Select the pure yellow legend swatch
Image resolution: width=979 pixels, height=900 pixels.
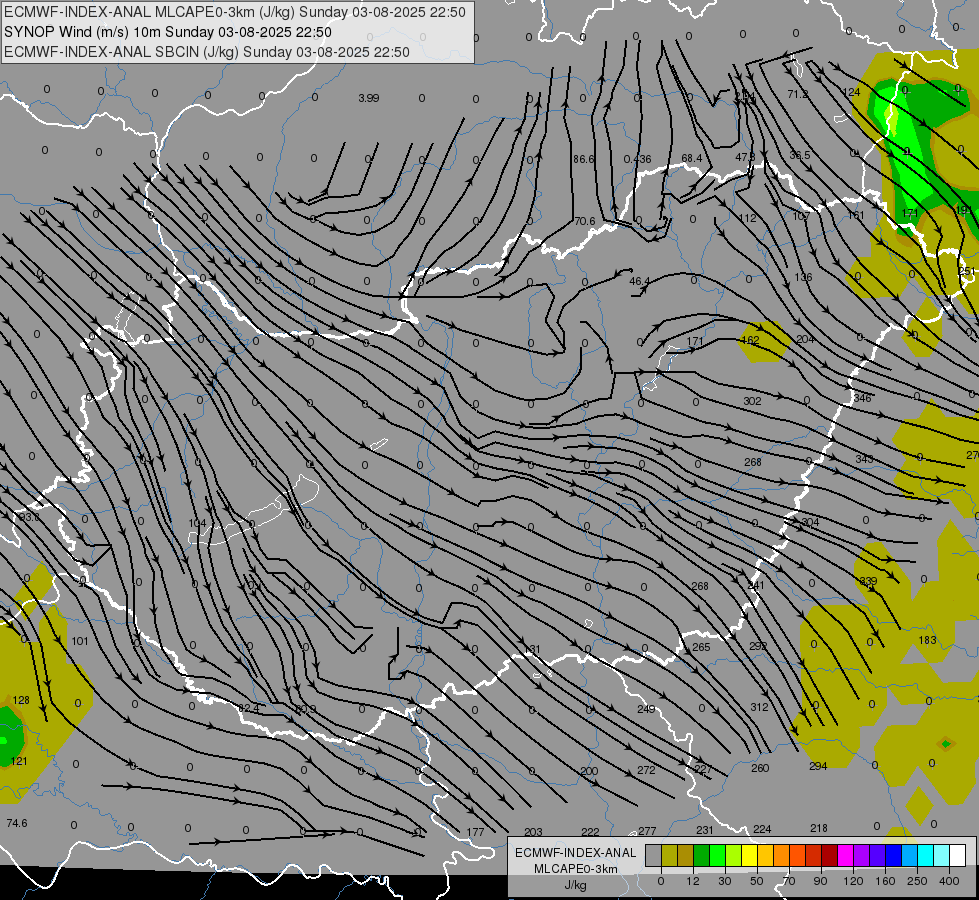click(749, 856)
